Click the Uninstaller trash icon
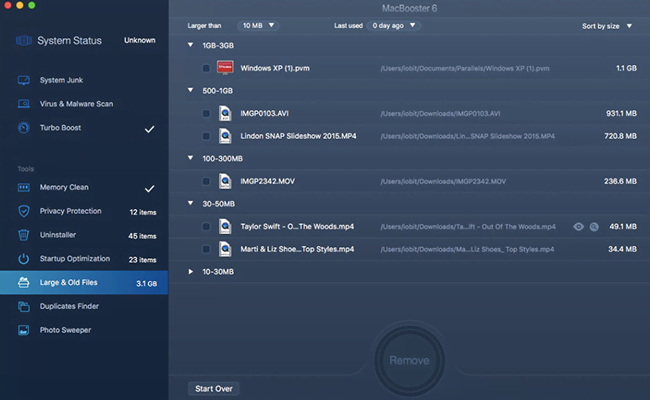 tap(24, 235)
